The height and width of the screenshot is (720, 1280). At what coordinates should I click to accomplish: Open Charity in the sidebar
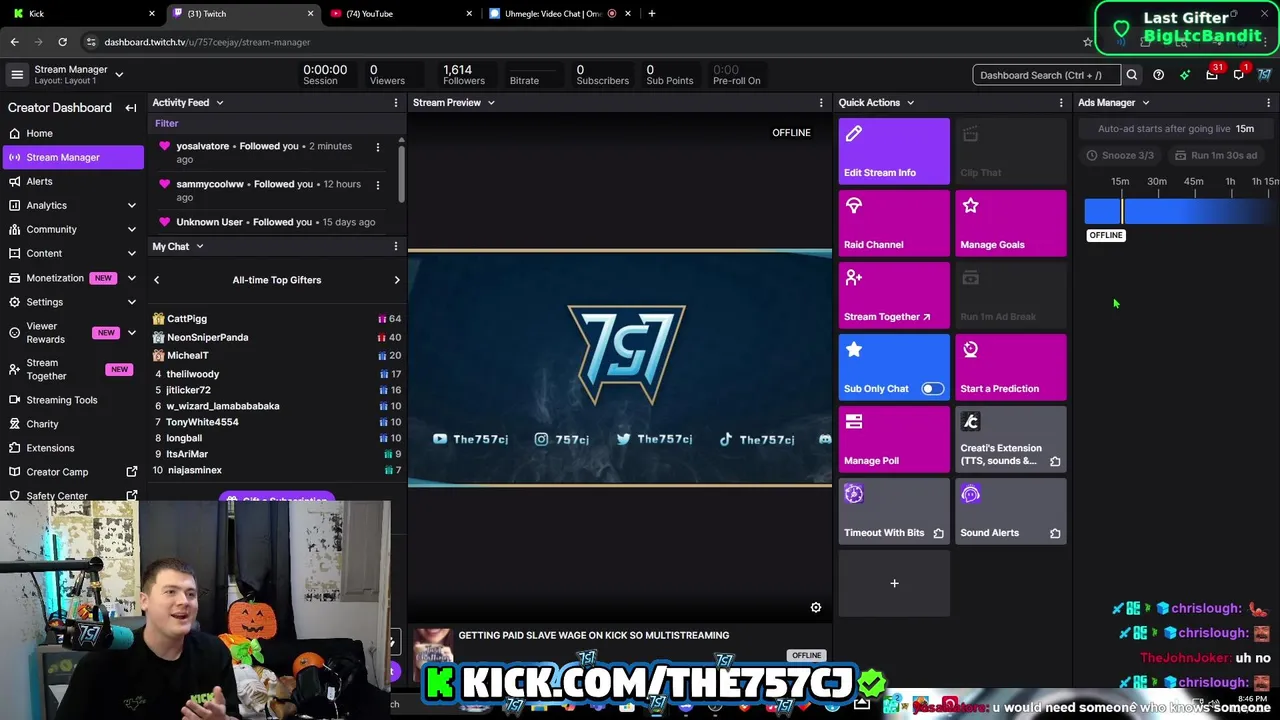[x=72, y=424]
